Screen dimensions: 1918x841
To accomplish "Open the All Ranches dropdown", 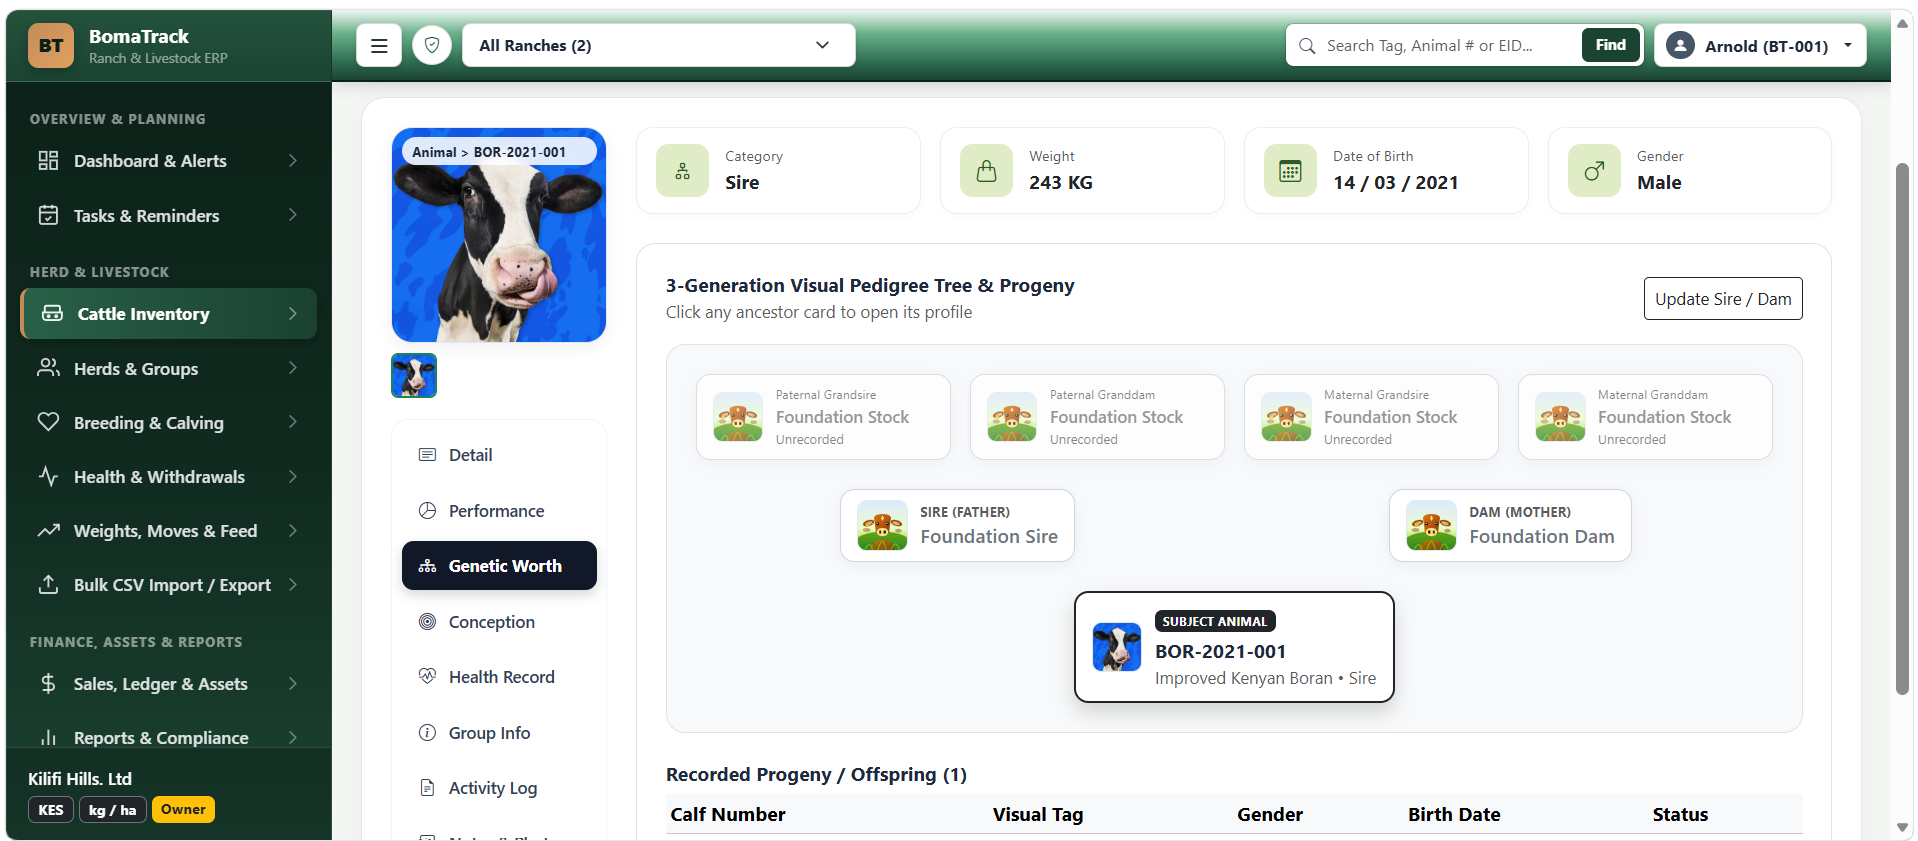I will pyautogui.click(x=658, y=46).
